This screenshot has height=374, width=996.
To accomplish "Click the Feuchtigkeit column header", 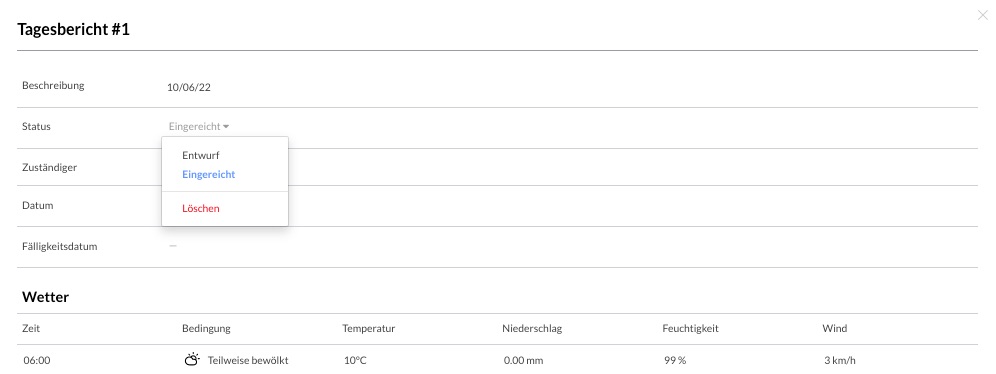I will click(x=690, y=328).
